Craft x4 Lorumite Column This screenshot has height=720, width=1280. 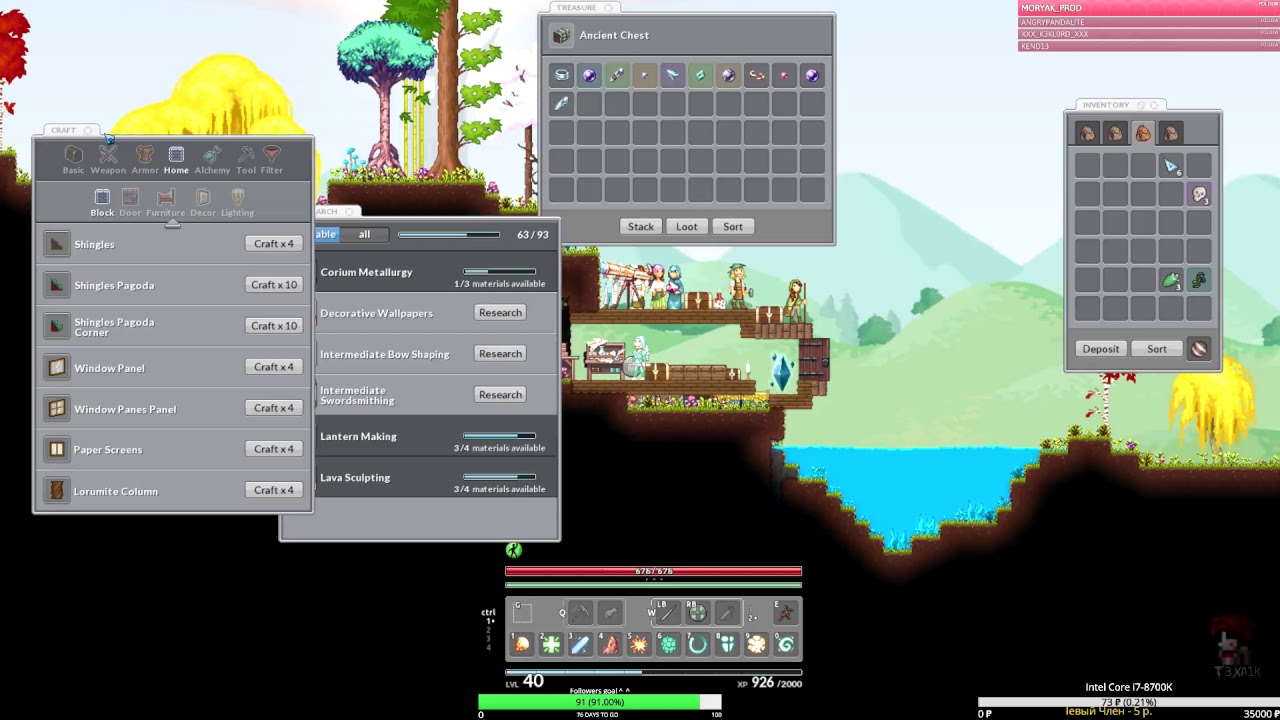click(x=273, y=490)
